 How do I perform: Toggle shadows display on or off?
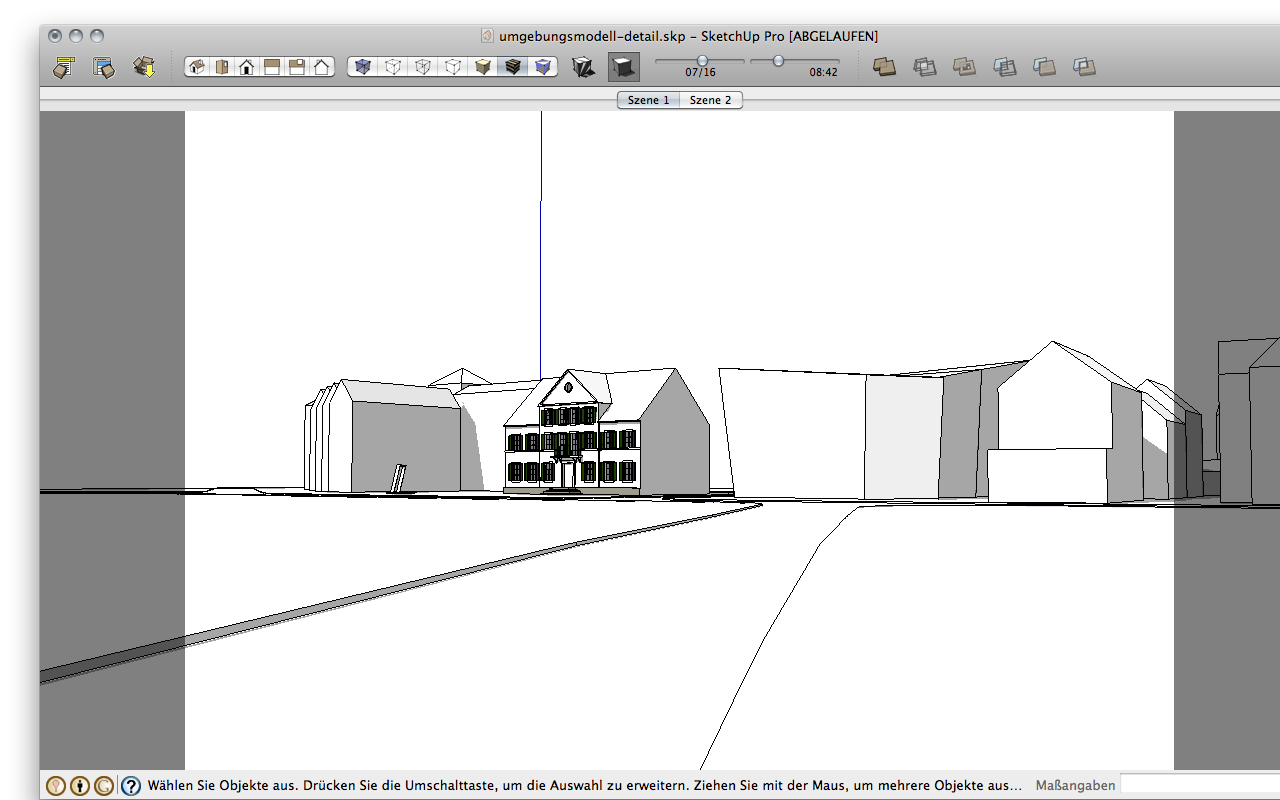coord(623,67)
